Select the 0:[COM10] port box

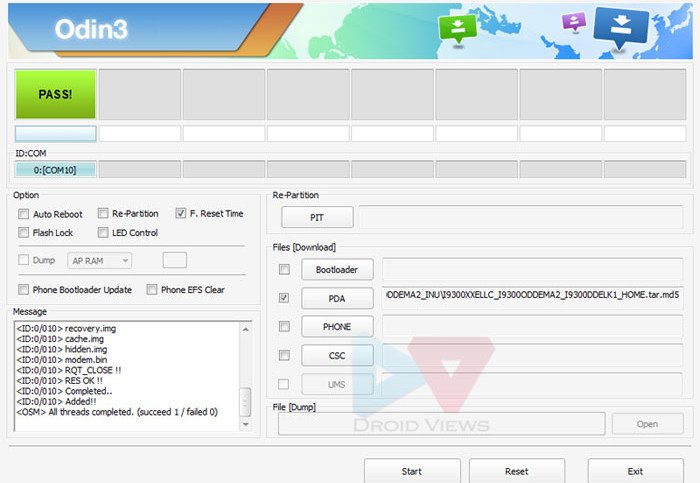(55, 170)
